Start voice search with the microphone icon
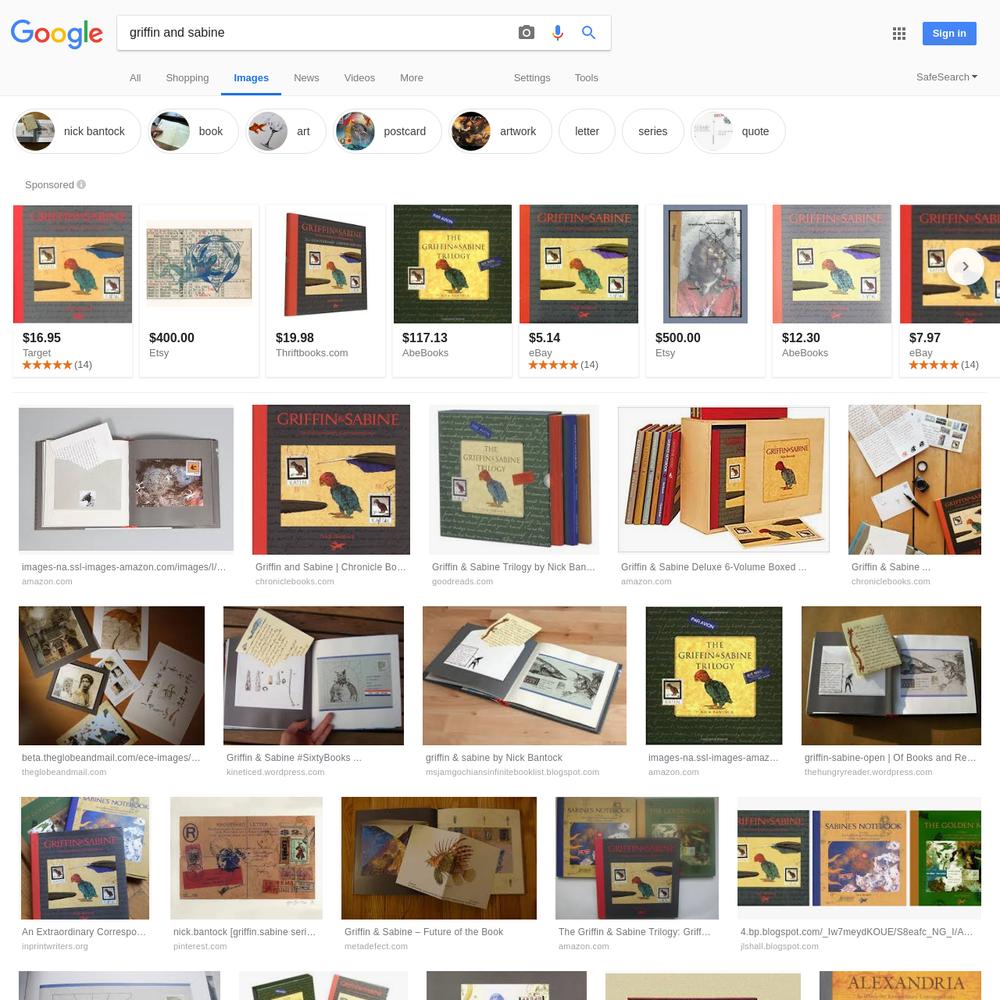 pos(557,33)
